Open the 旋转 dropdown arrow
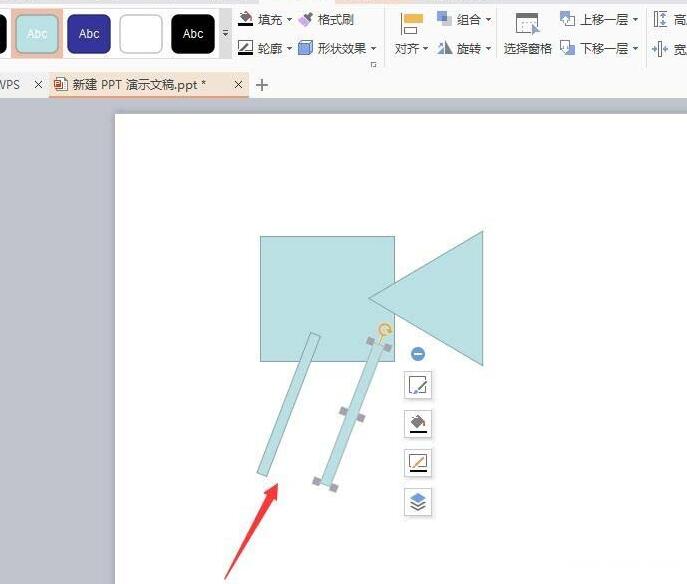 tap(488, 48)
